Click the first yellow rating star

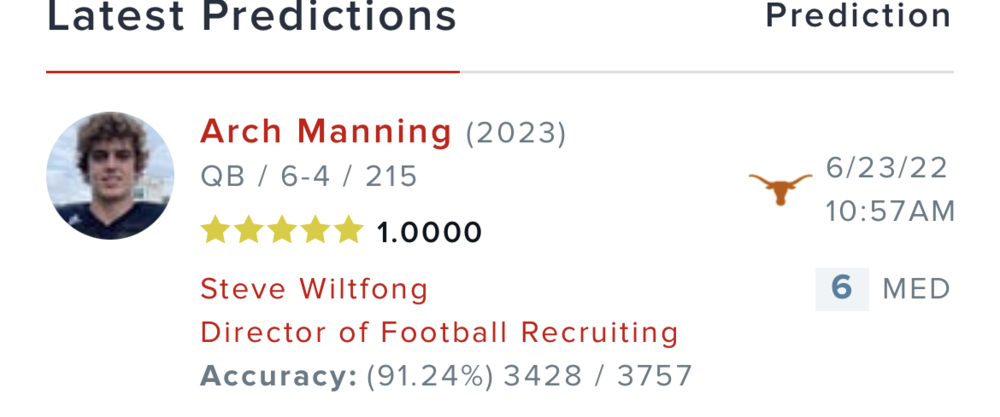[x=214, y=231]
